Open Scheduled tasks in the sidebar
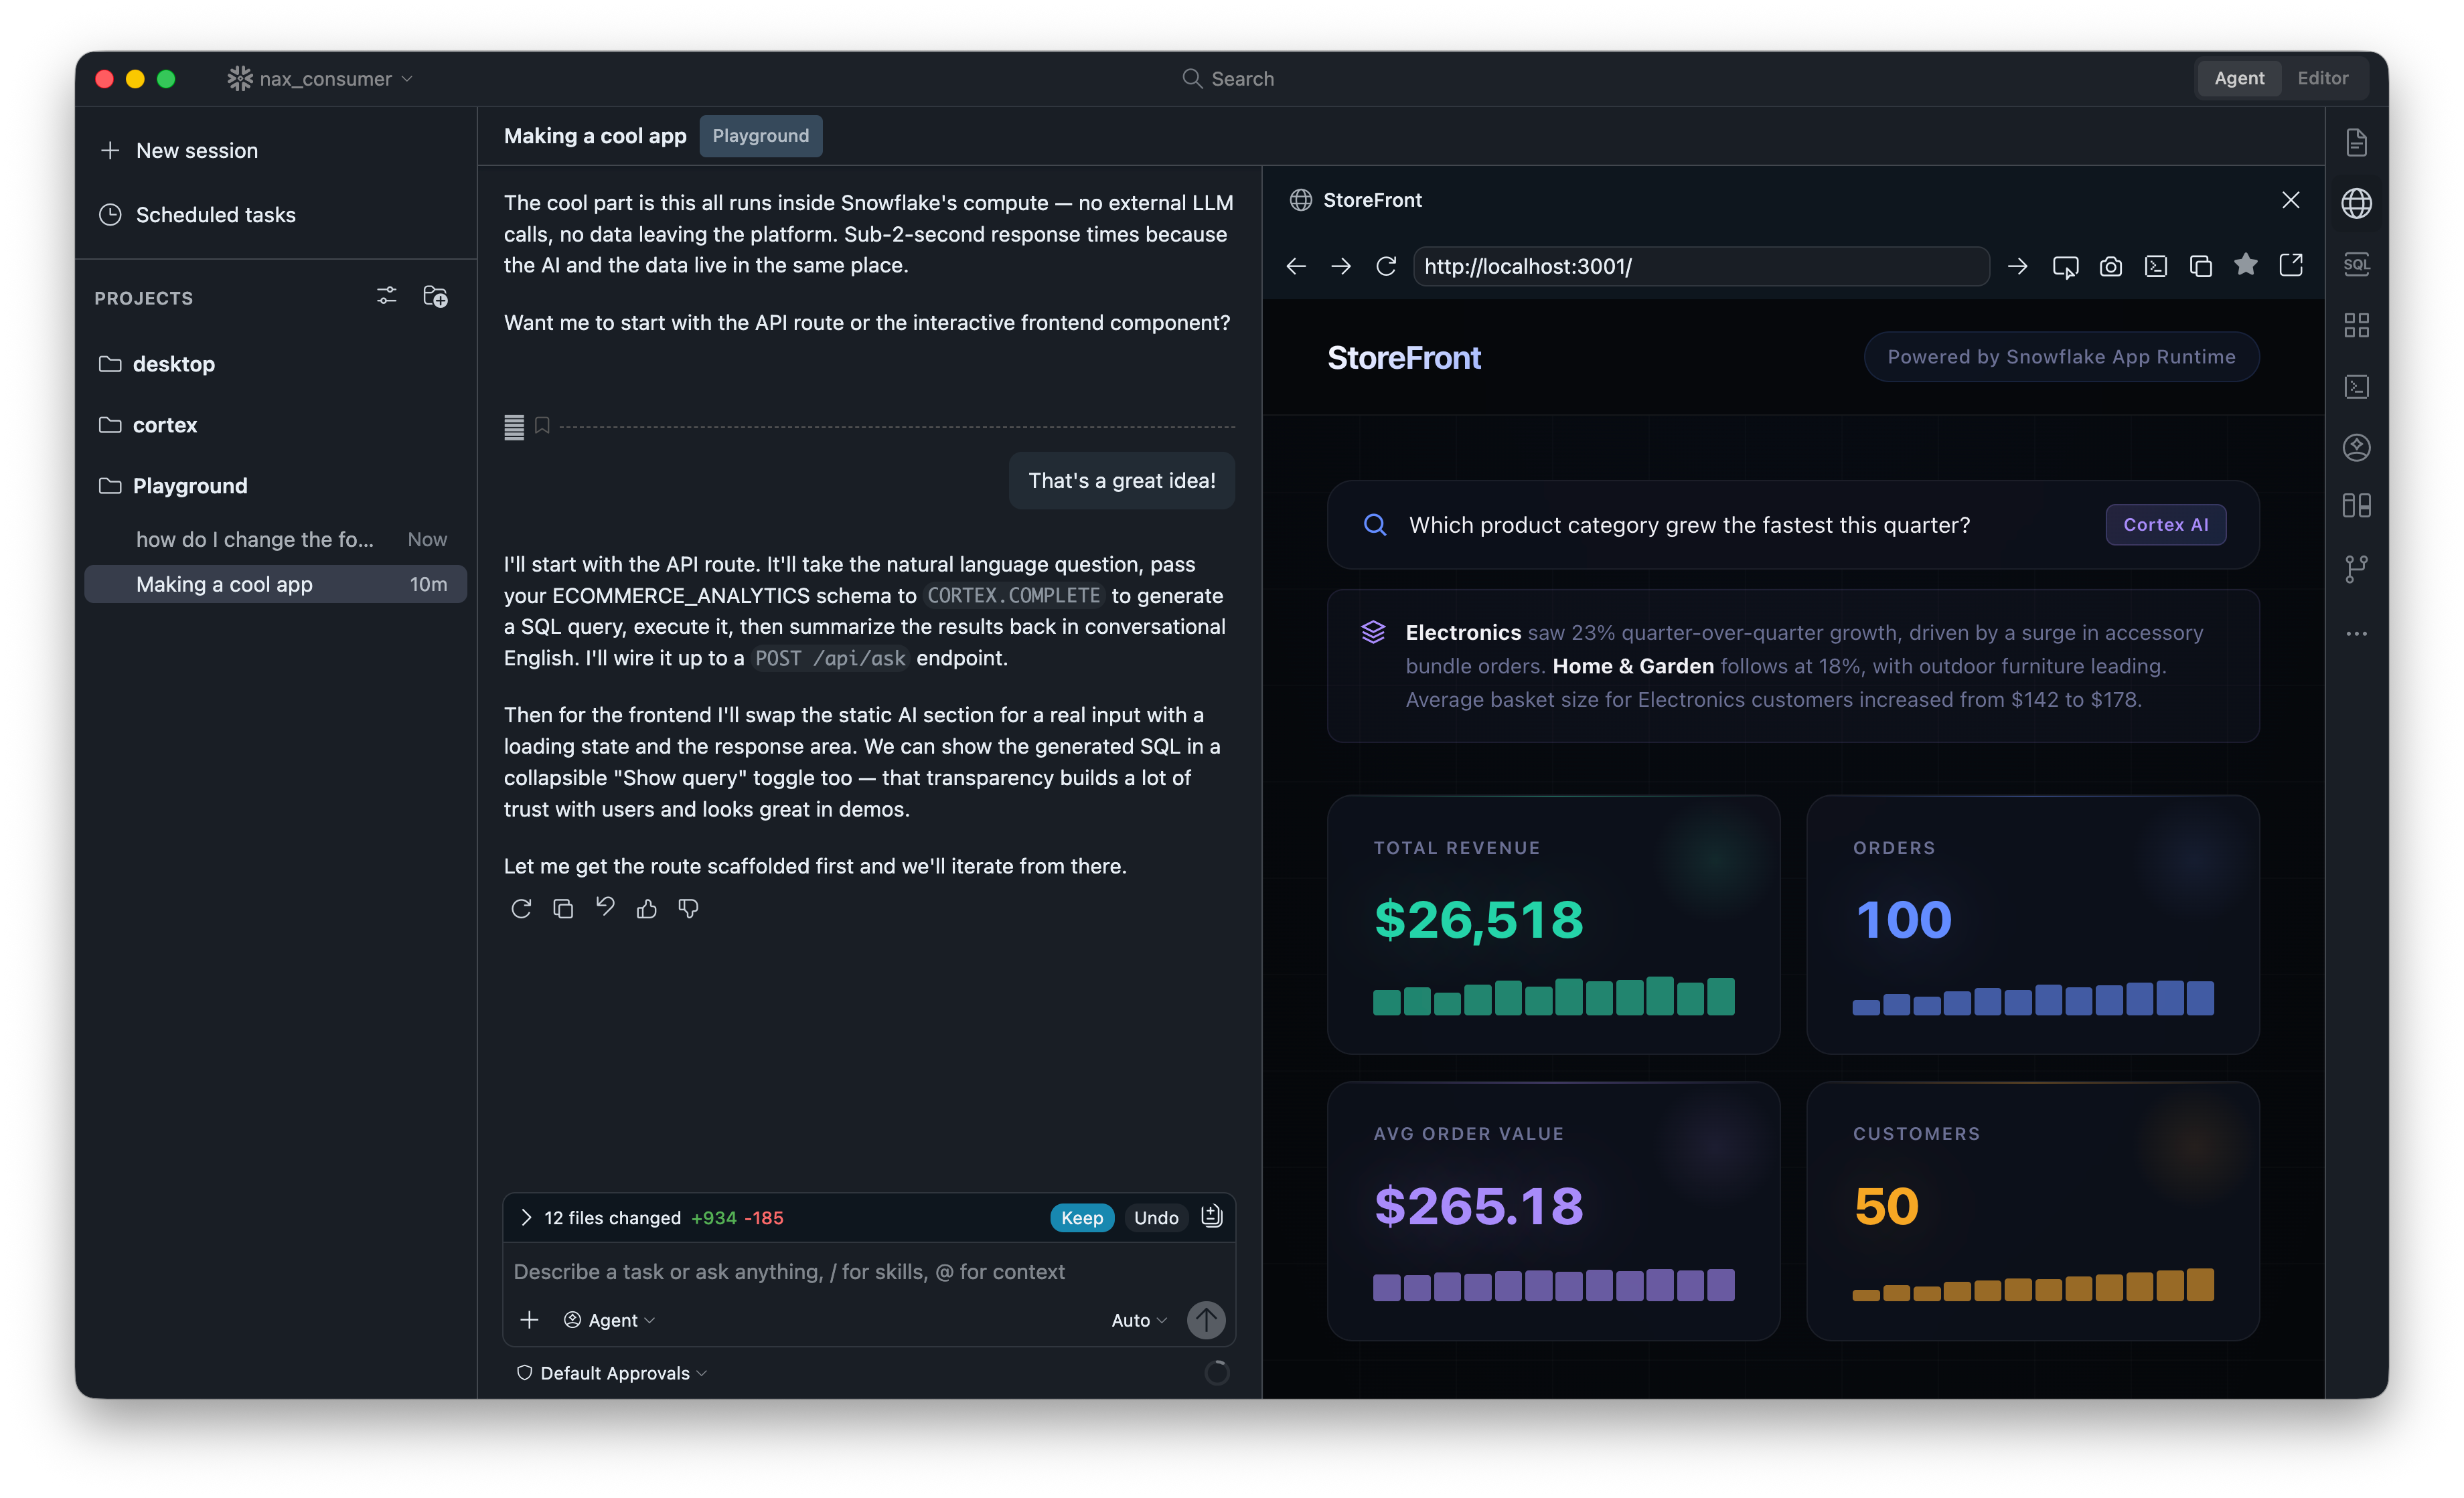Screen dimensions: 2464x1498 point(216,214)
